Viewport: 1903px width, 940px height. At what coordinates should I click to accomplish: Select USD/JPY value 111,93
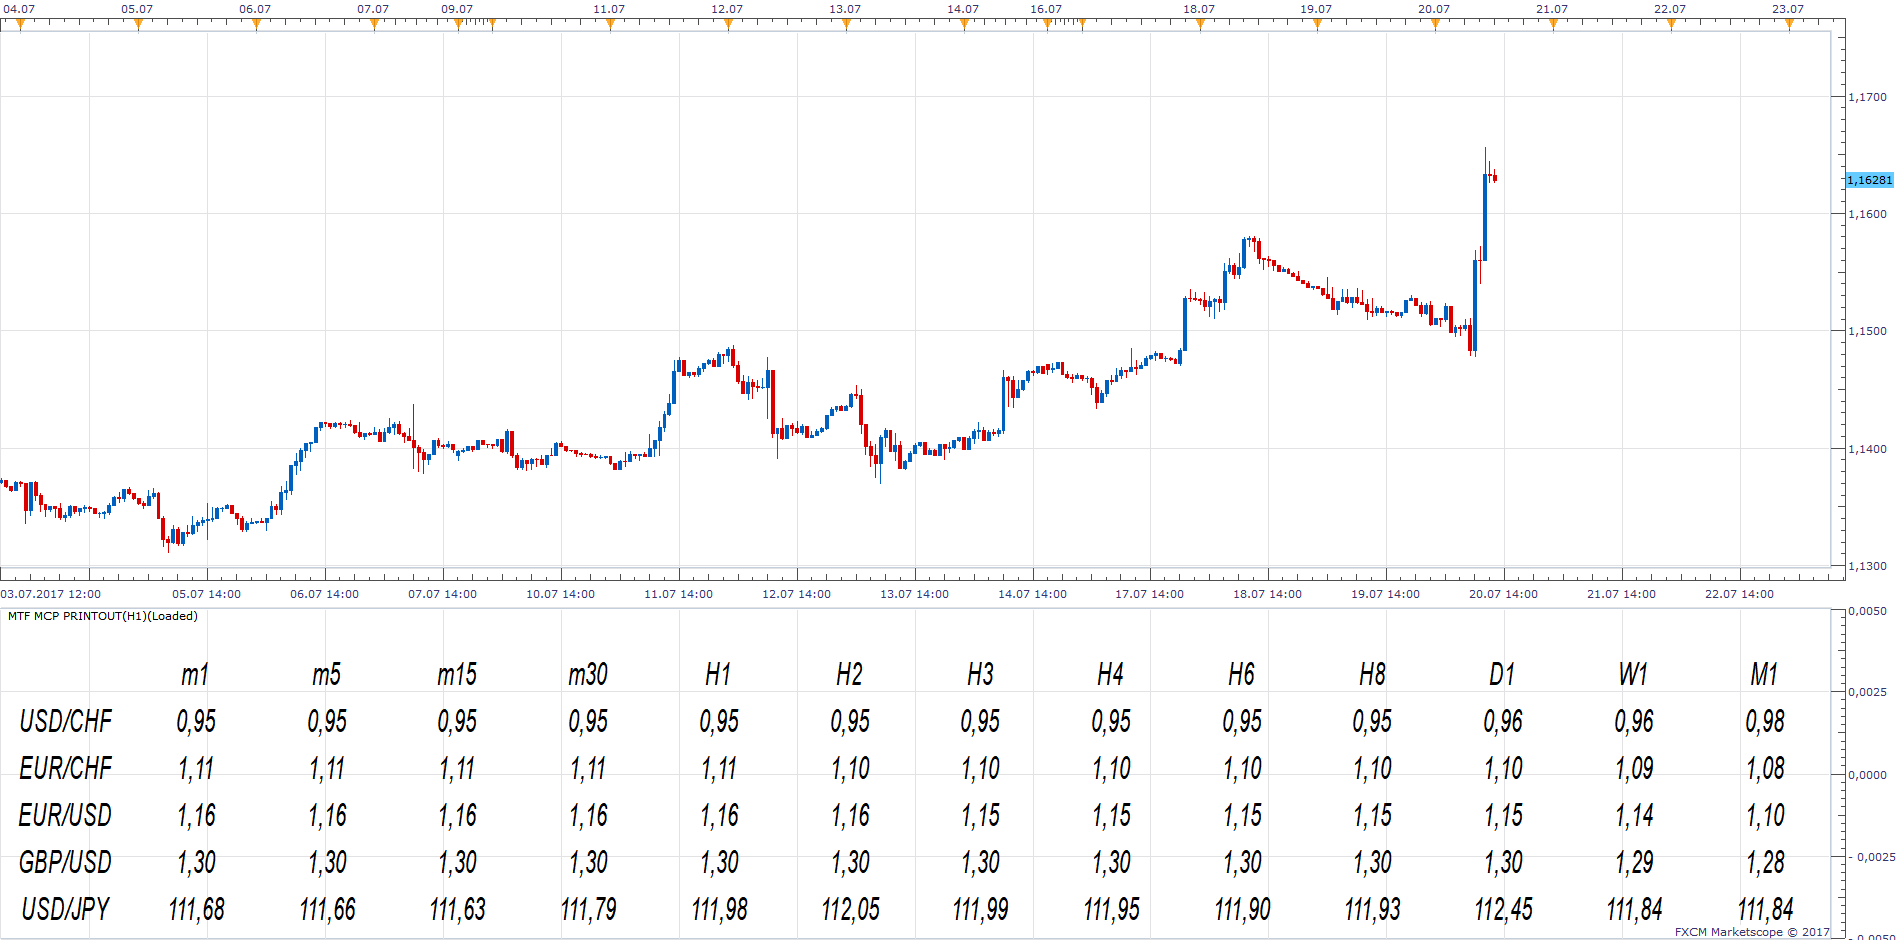pos(1372,910)
